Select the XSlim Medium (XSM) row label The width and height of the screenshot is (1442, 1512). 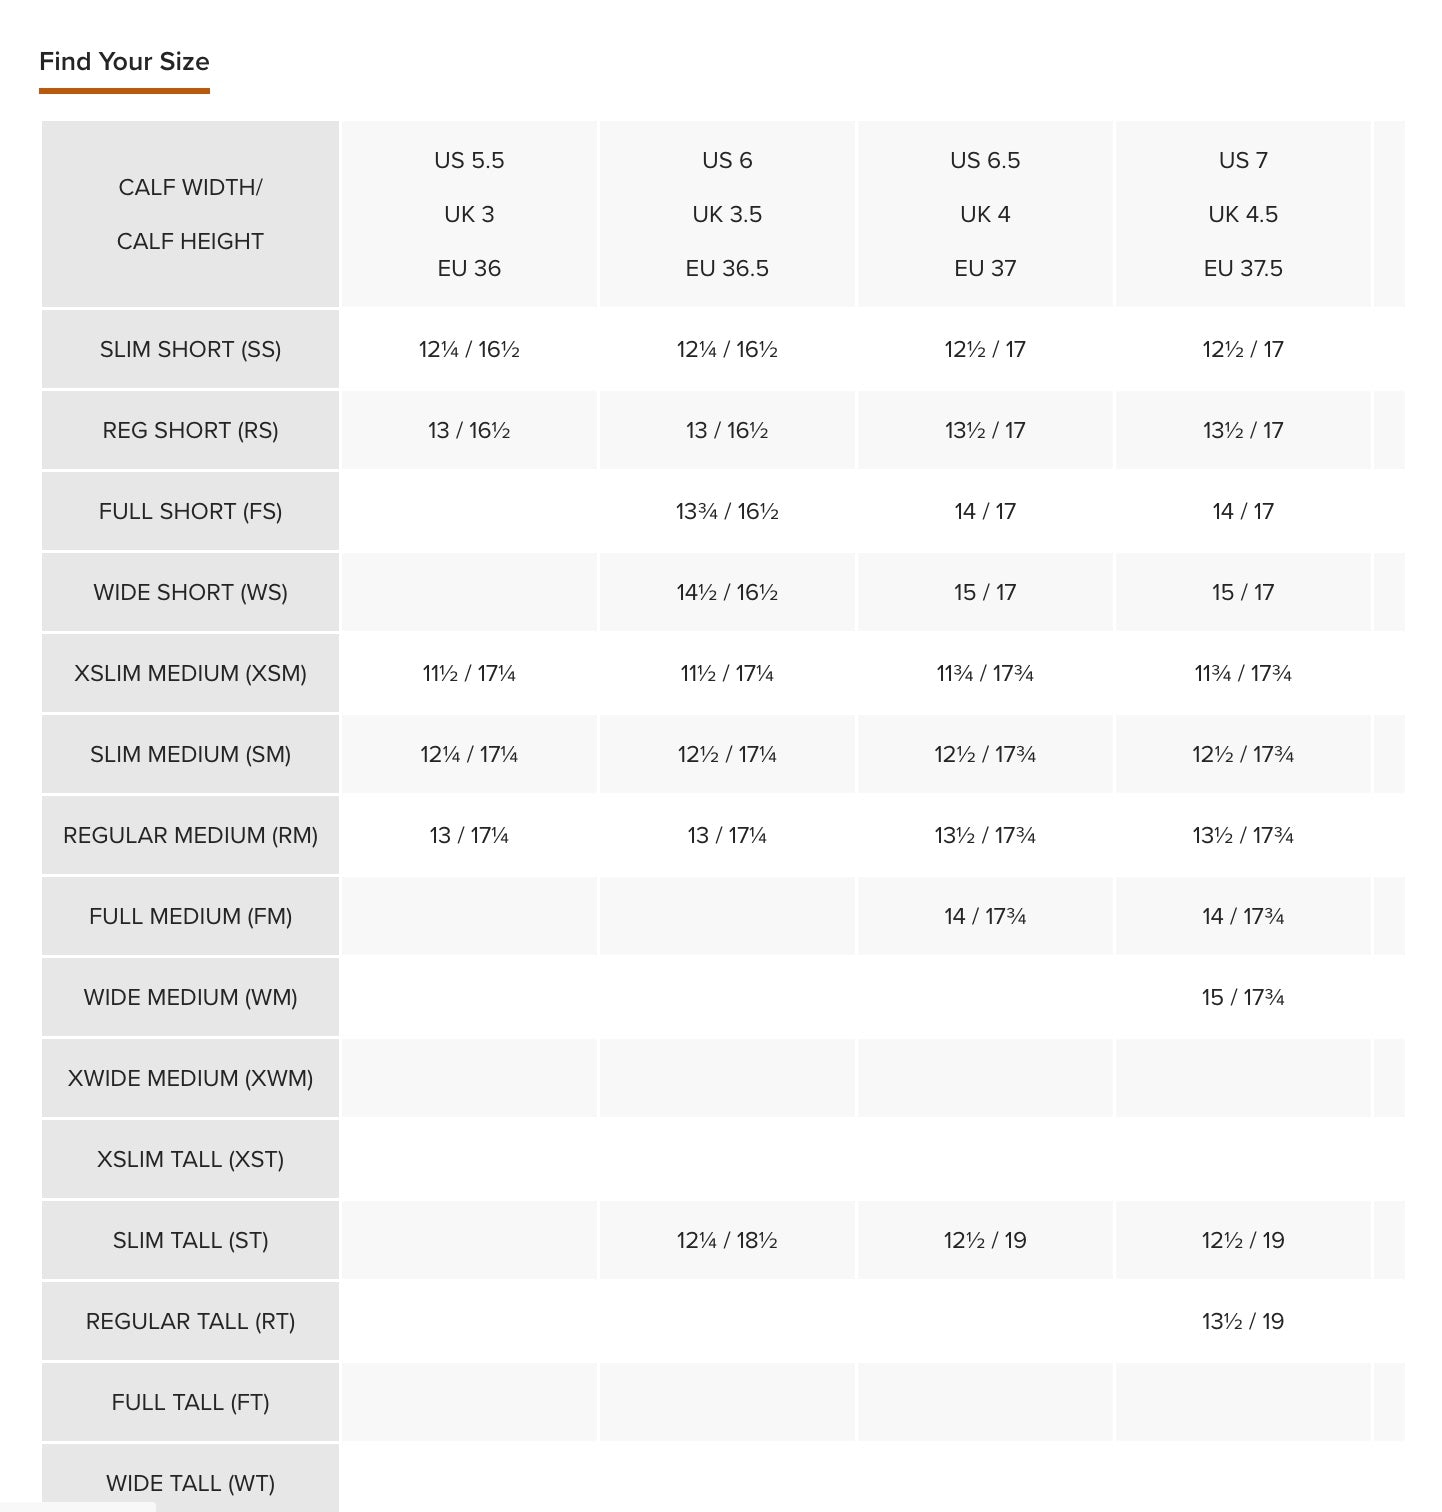(190, 673)
